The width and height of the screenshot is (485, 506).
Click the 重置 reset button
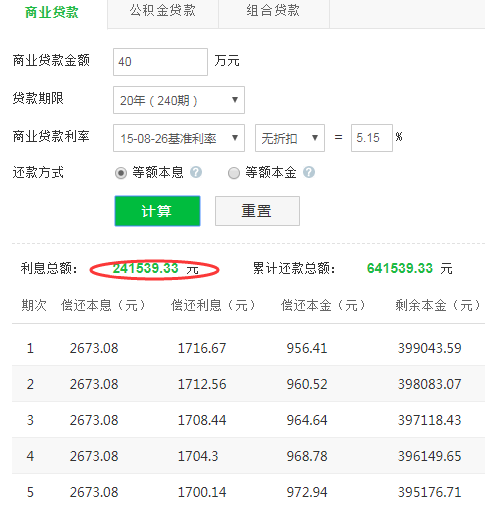tap(257, 211)
